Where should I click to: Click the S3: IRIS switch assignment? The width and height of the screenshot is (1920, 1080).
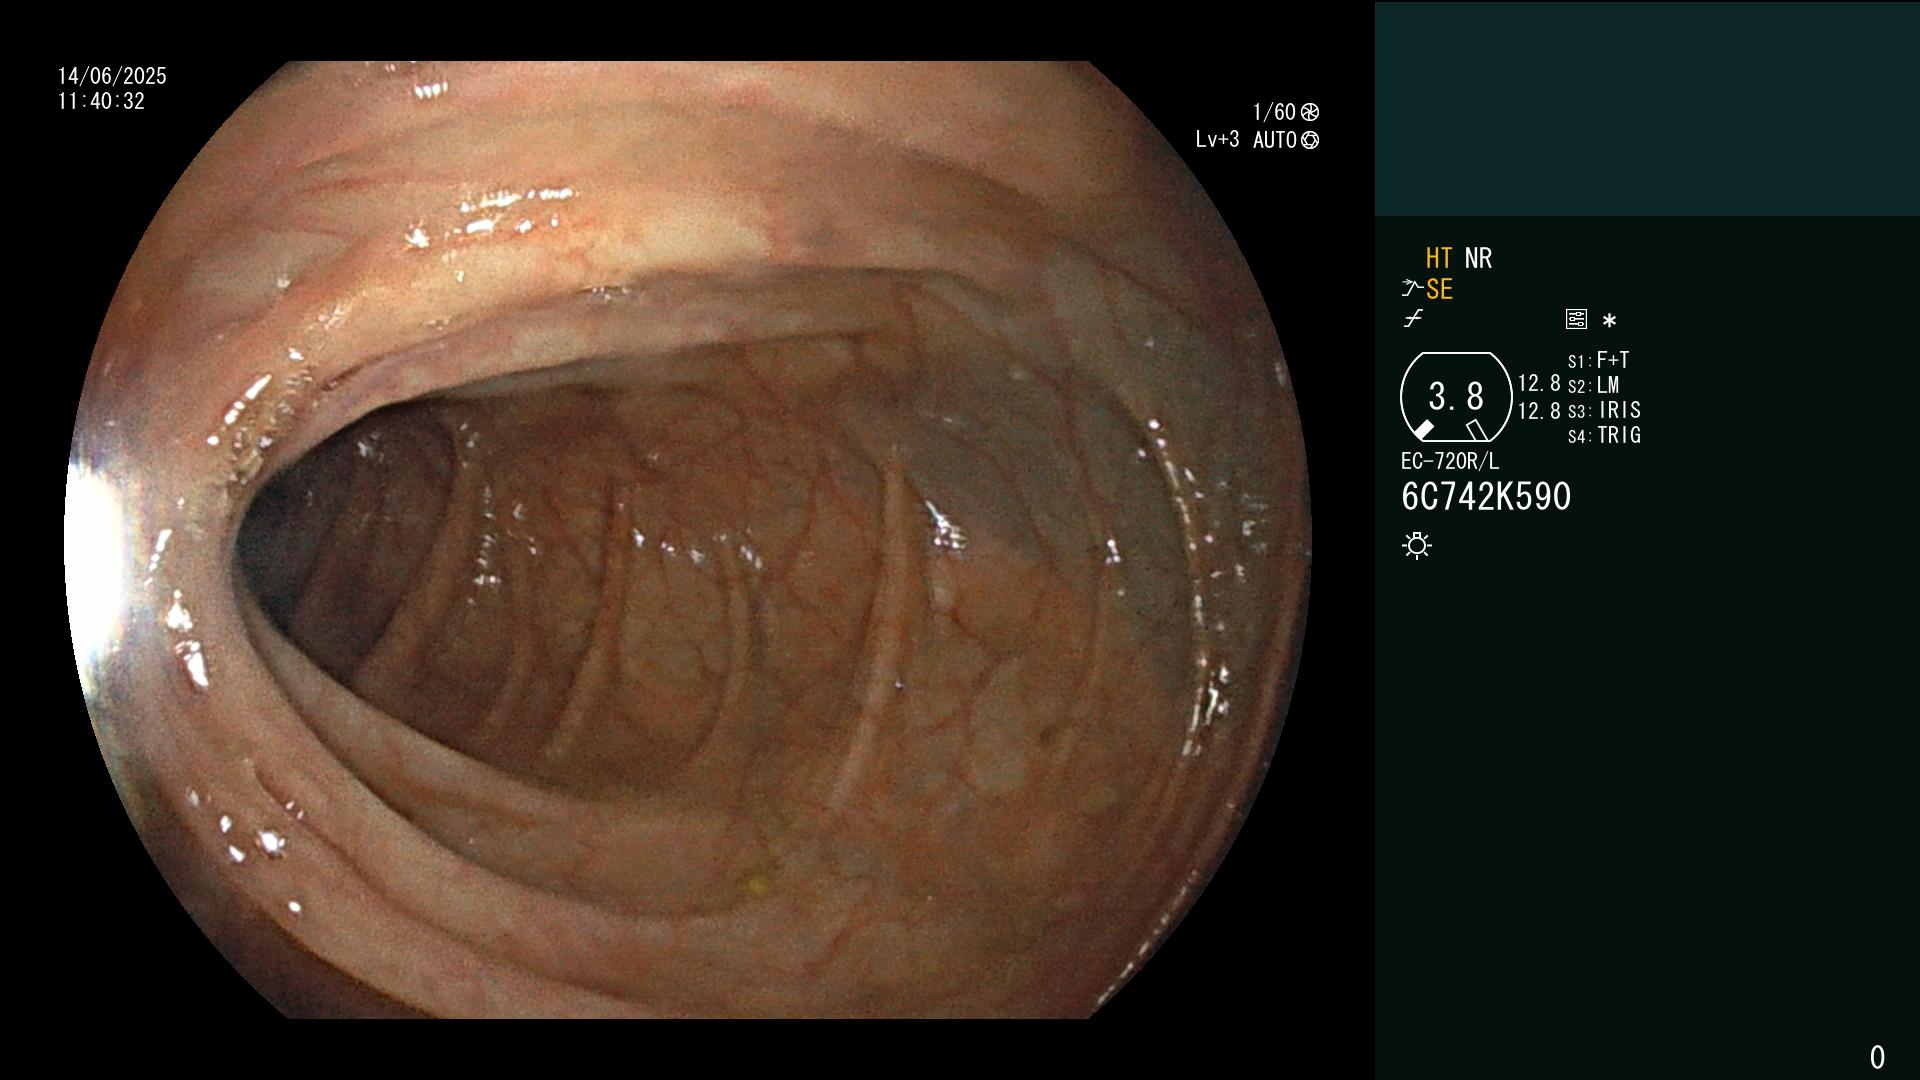pyautogui.click(x=1604, y=410)
